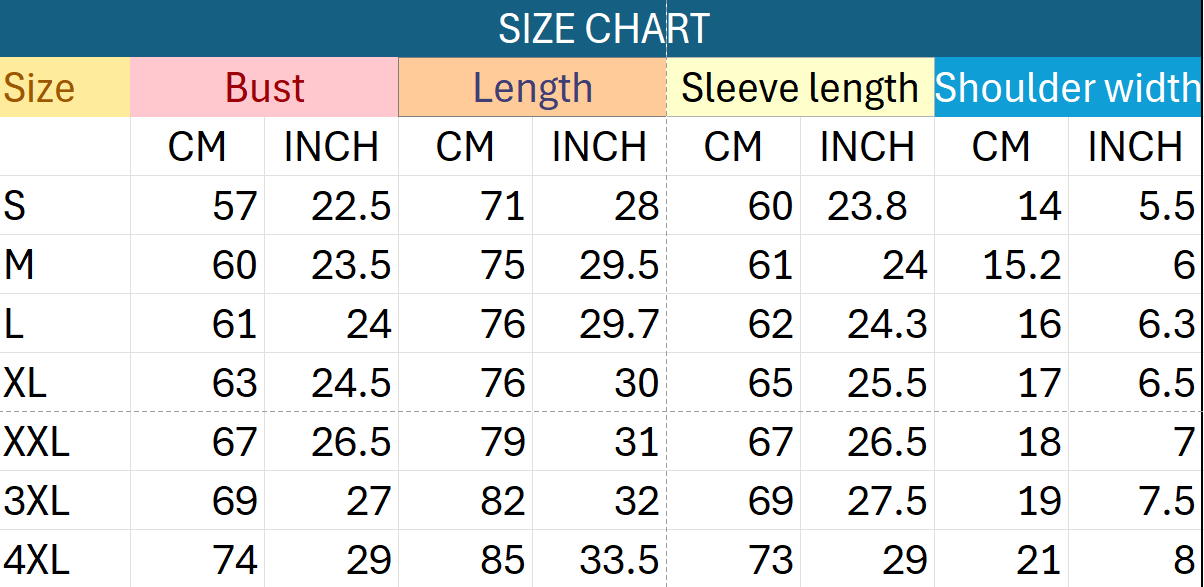Click the orange Length header cell
1204x587 pixels.
532,88
